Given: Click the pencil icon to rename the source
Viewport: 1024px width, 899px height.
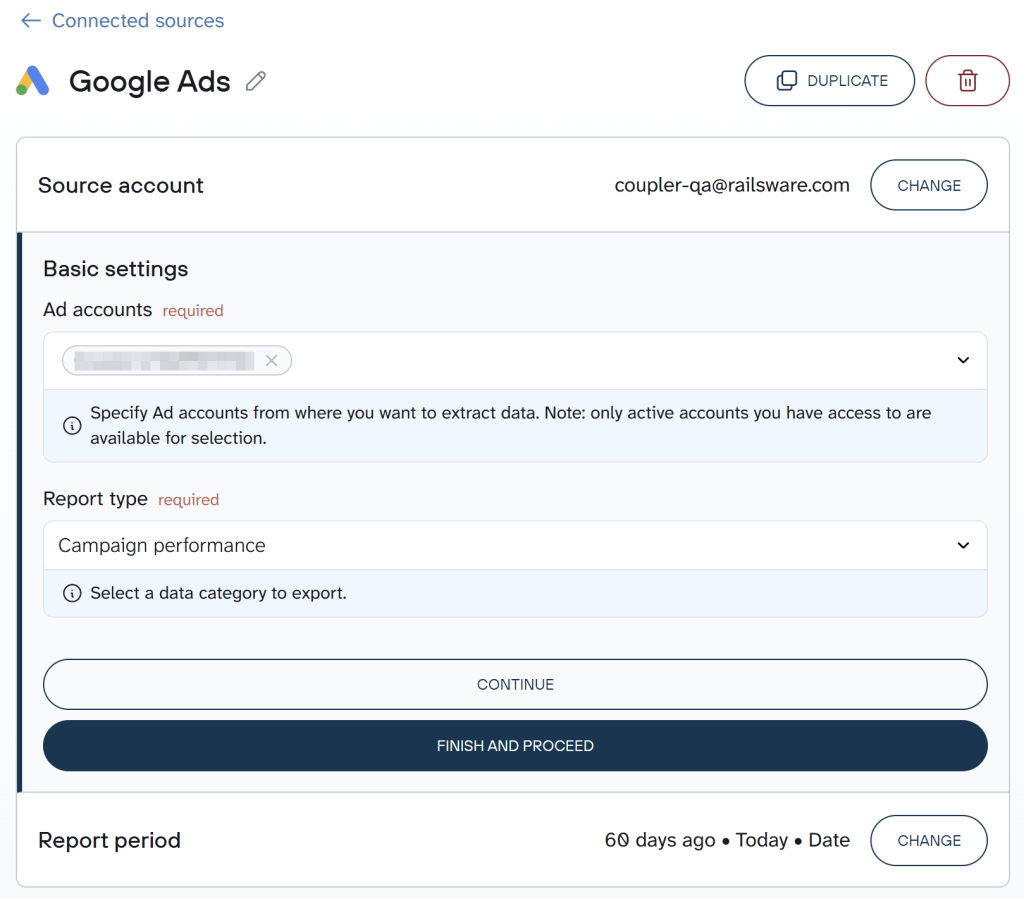Looking at the screenshot, I should pos(255,81).
